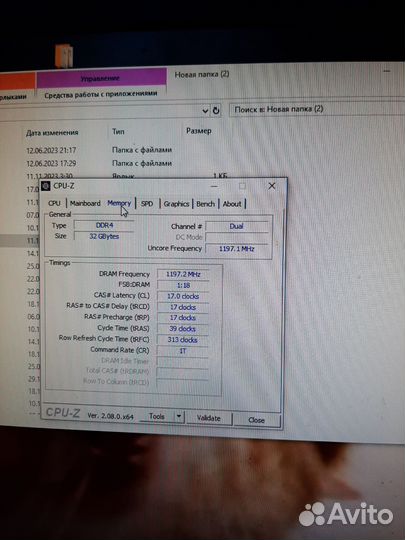Click the Close button in CPU-Z
Screen dimensions: 405x540
257,420
